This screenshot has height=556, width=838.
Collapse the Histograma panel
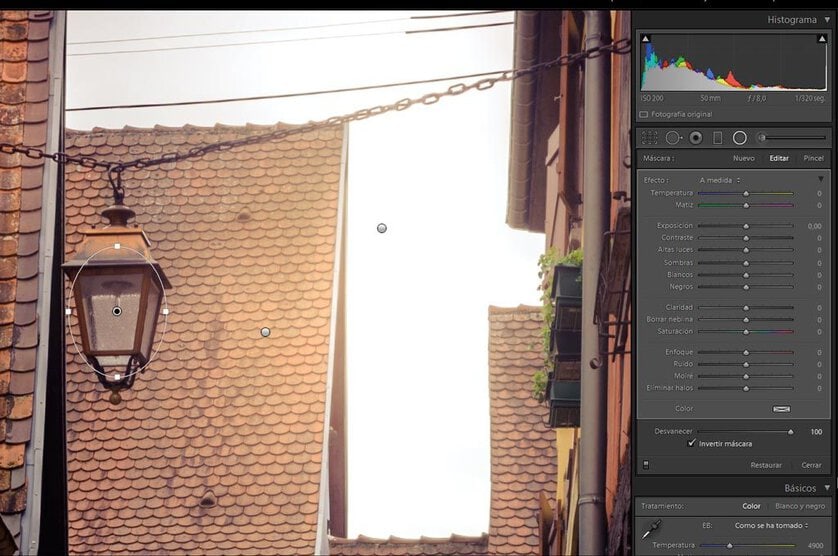click(x=827, y=20)
